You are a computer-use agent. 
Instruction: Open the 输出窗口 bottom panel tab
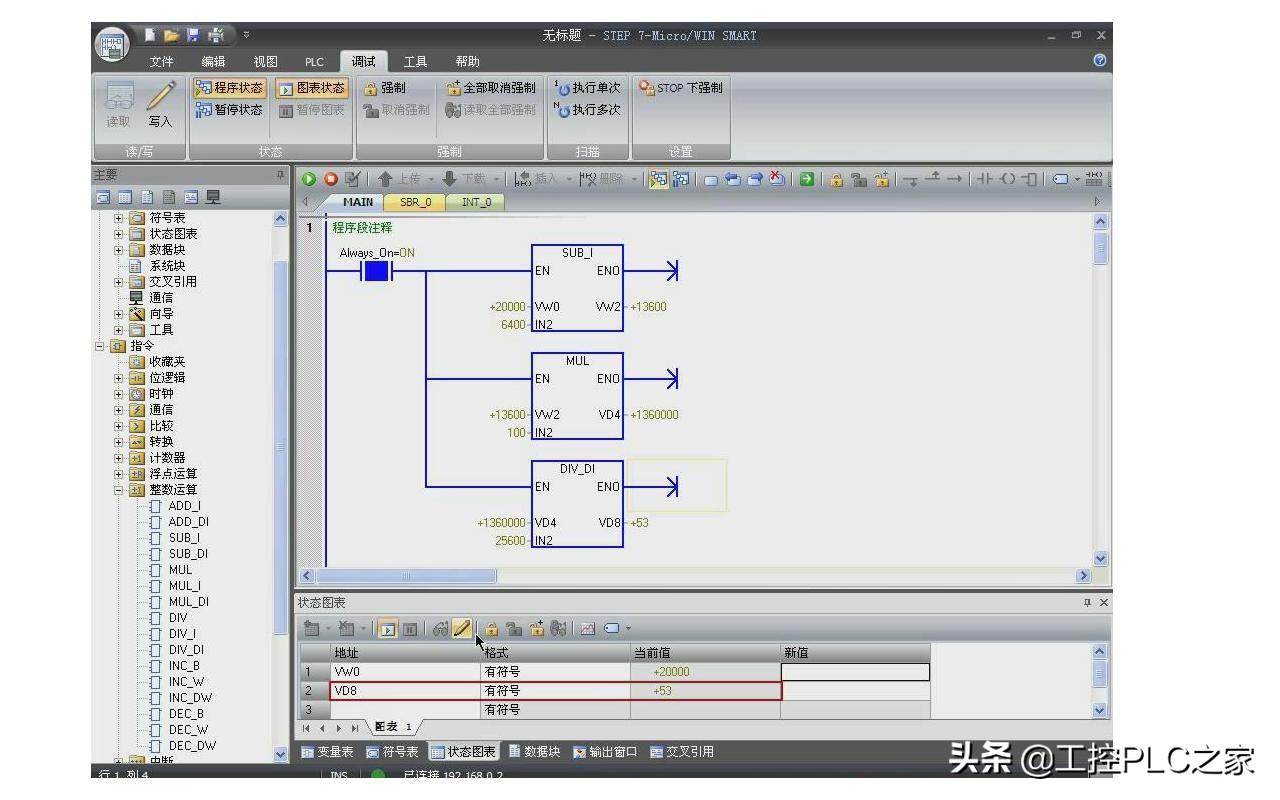tap(605, 752)
